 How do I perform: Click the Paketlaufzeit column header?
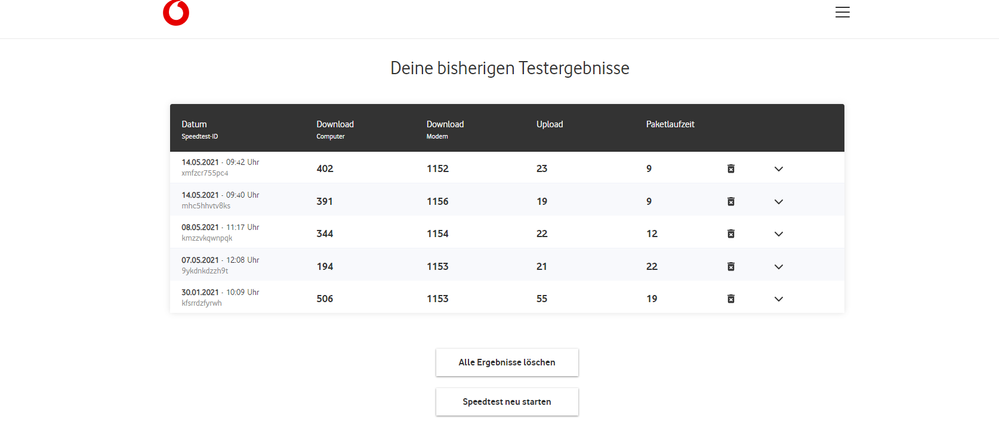(x=670, y=125)
